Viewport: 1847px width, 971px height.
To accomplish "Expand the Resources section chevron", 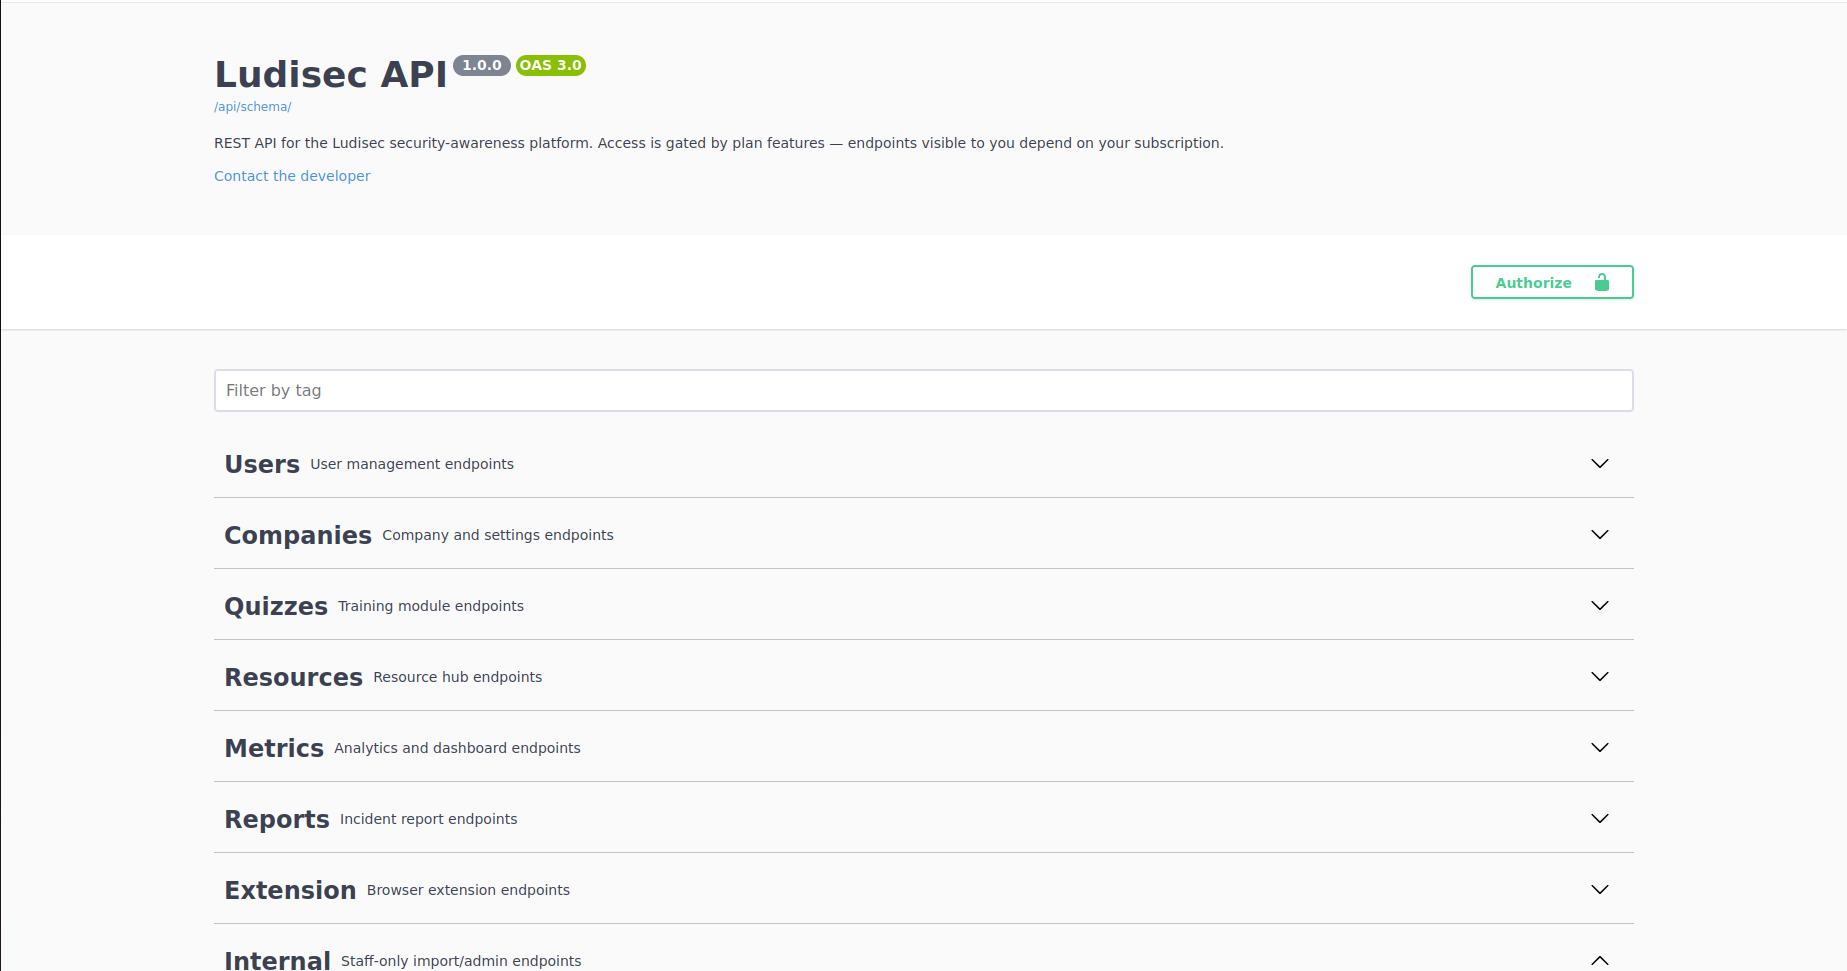I will [x=1600, y=676].
